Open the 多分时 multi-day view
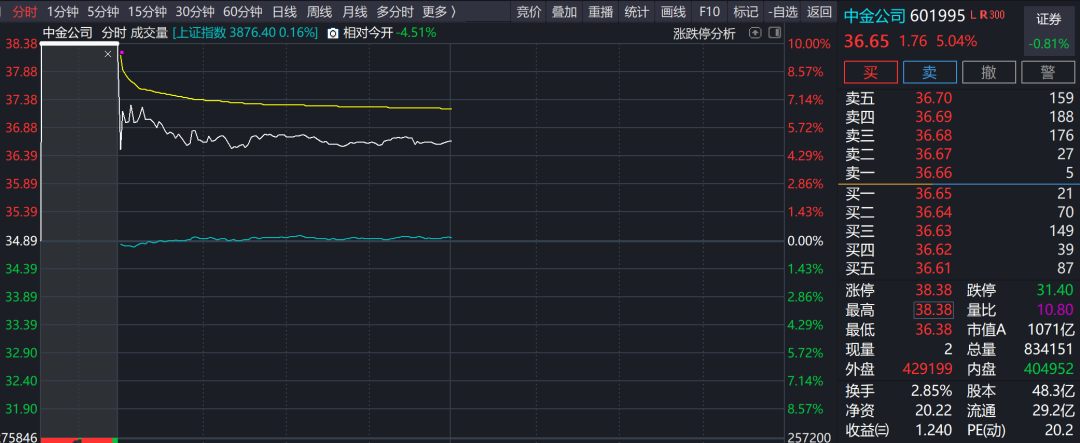Image resolution: width=1080 pixels, height=443 pixels. click(395, 12)
